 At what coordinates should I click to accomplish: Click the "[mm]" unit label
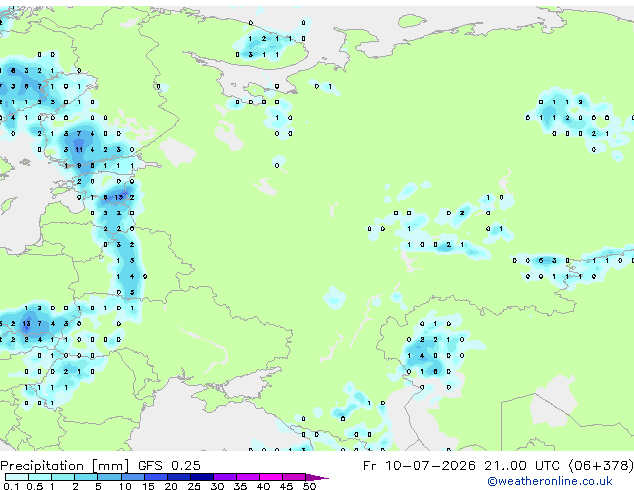point(111,466)
